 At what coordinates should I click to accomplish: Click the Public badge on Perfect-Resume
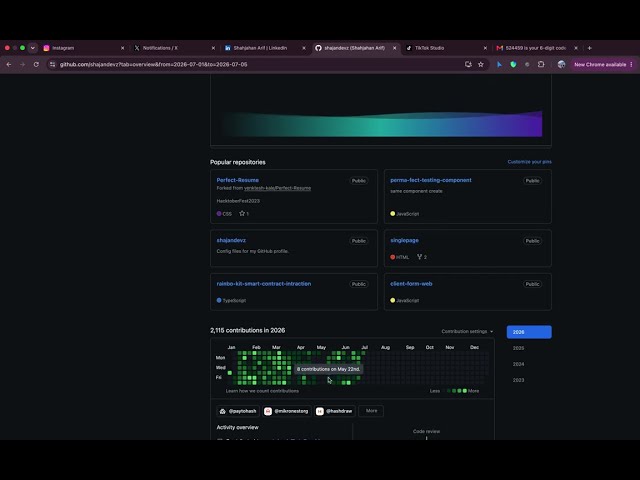coord(359,181)
